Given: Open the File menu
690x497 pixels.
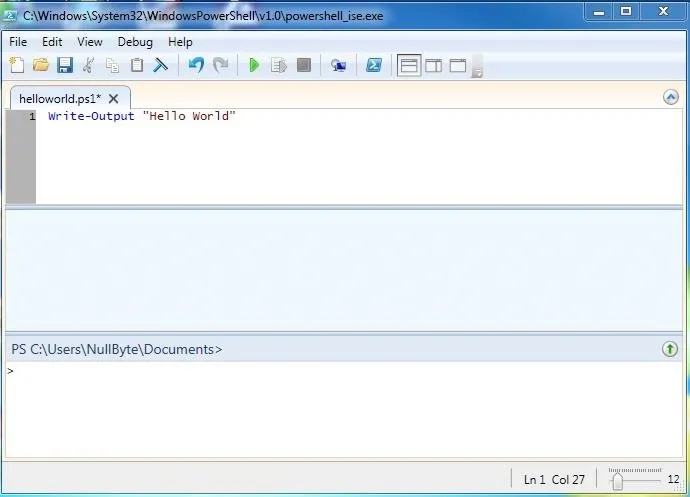Looking at the screenshot, I should (x=18, y=42).
